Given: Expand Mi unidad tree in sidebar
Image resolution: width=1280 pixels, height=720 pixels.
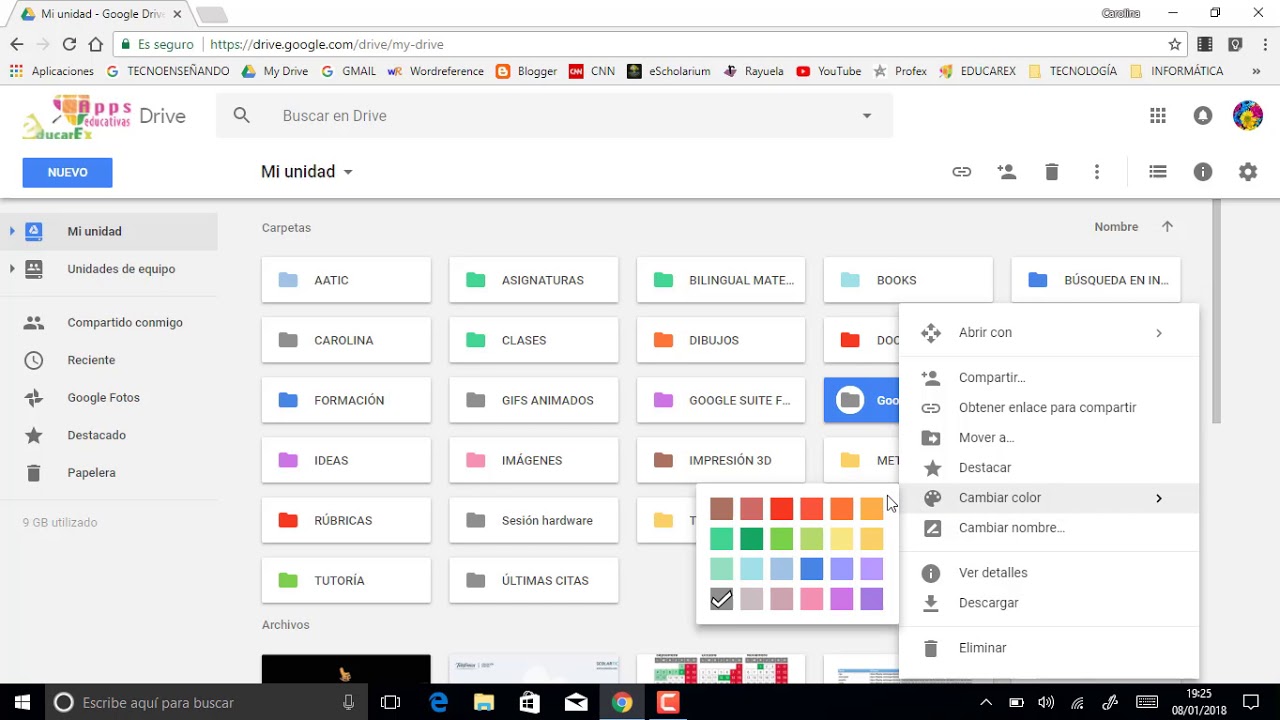Looking at the screenshot, I should (x=12, y=231).
